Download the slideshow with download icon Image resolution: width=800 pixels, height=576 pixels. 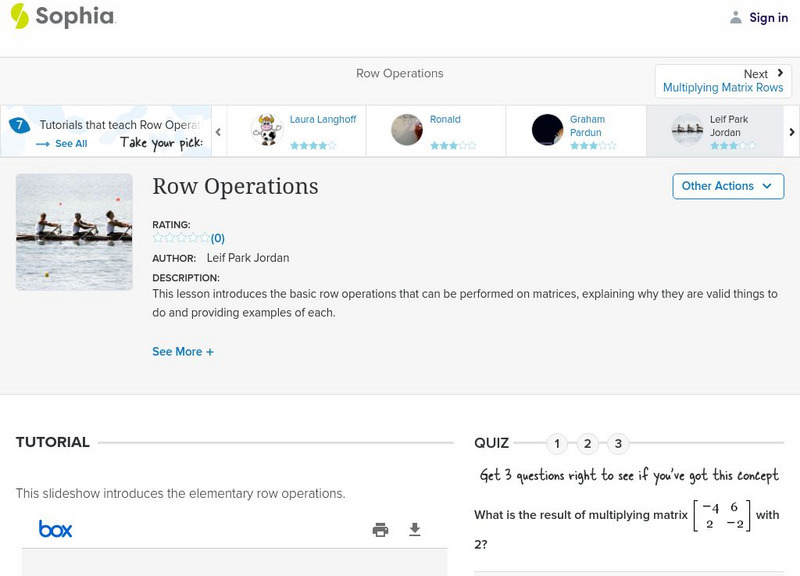415,530
